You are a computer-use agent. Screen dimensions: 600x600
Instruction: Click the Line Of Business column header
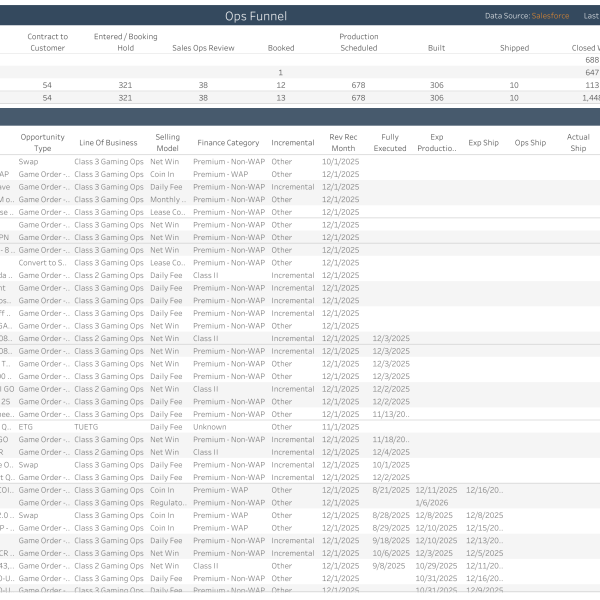[x=108, y=143]
